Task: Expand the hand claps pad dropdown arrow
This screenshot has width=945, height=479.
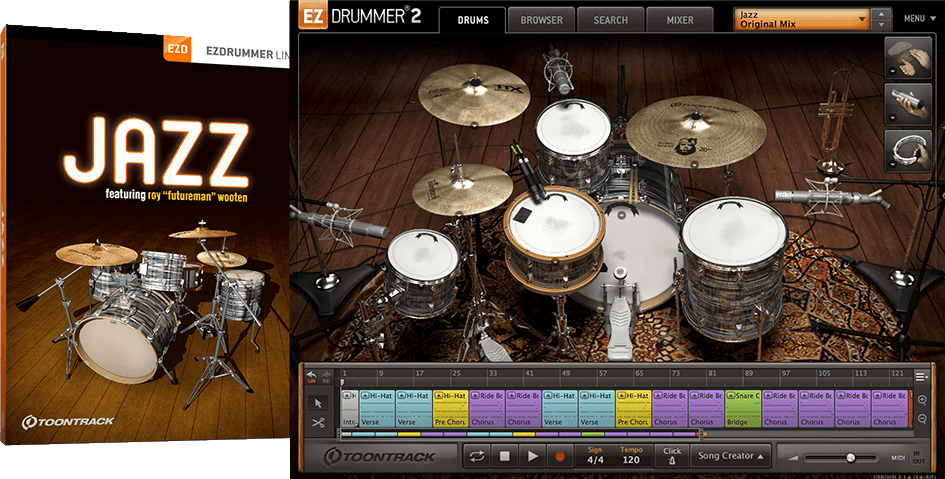Action: (x=891, y=70)
